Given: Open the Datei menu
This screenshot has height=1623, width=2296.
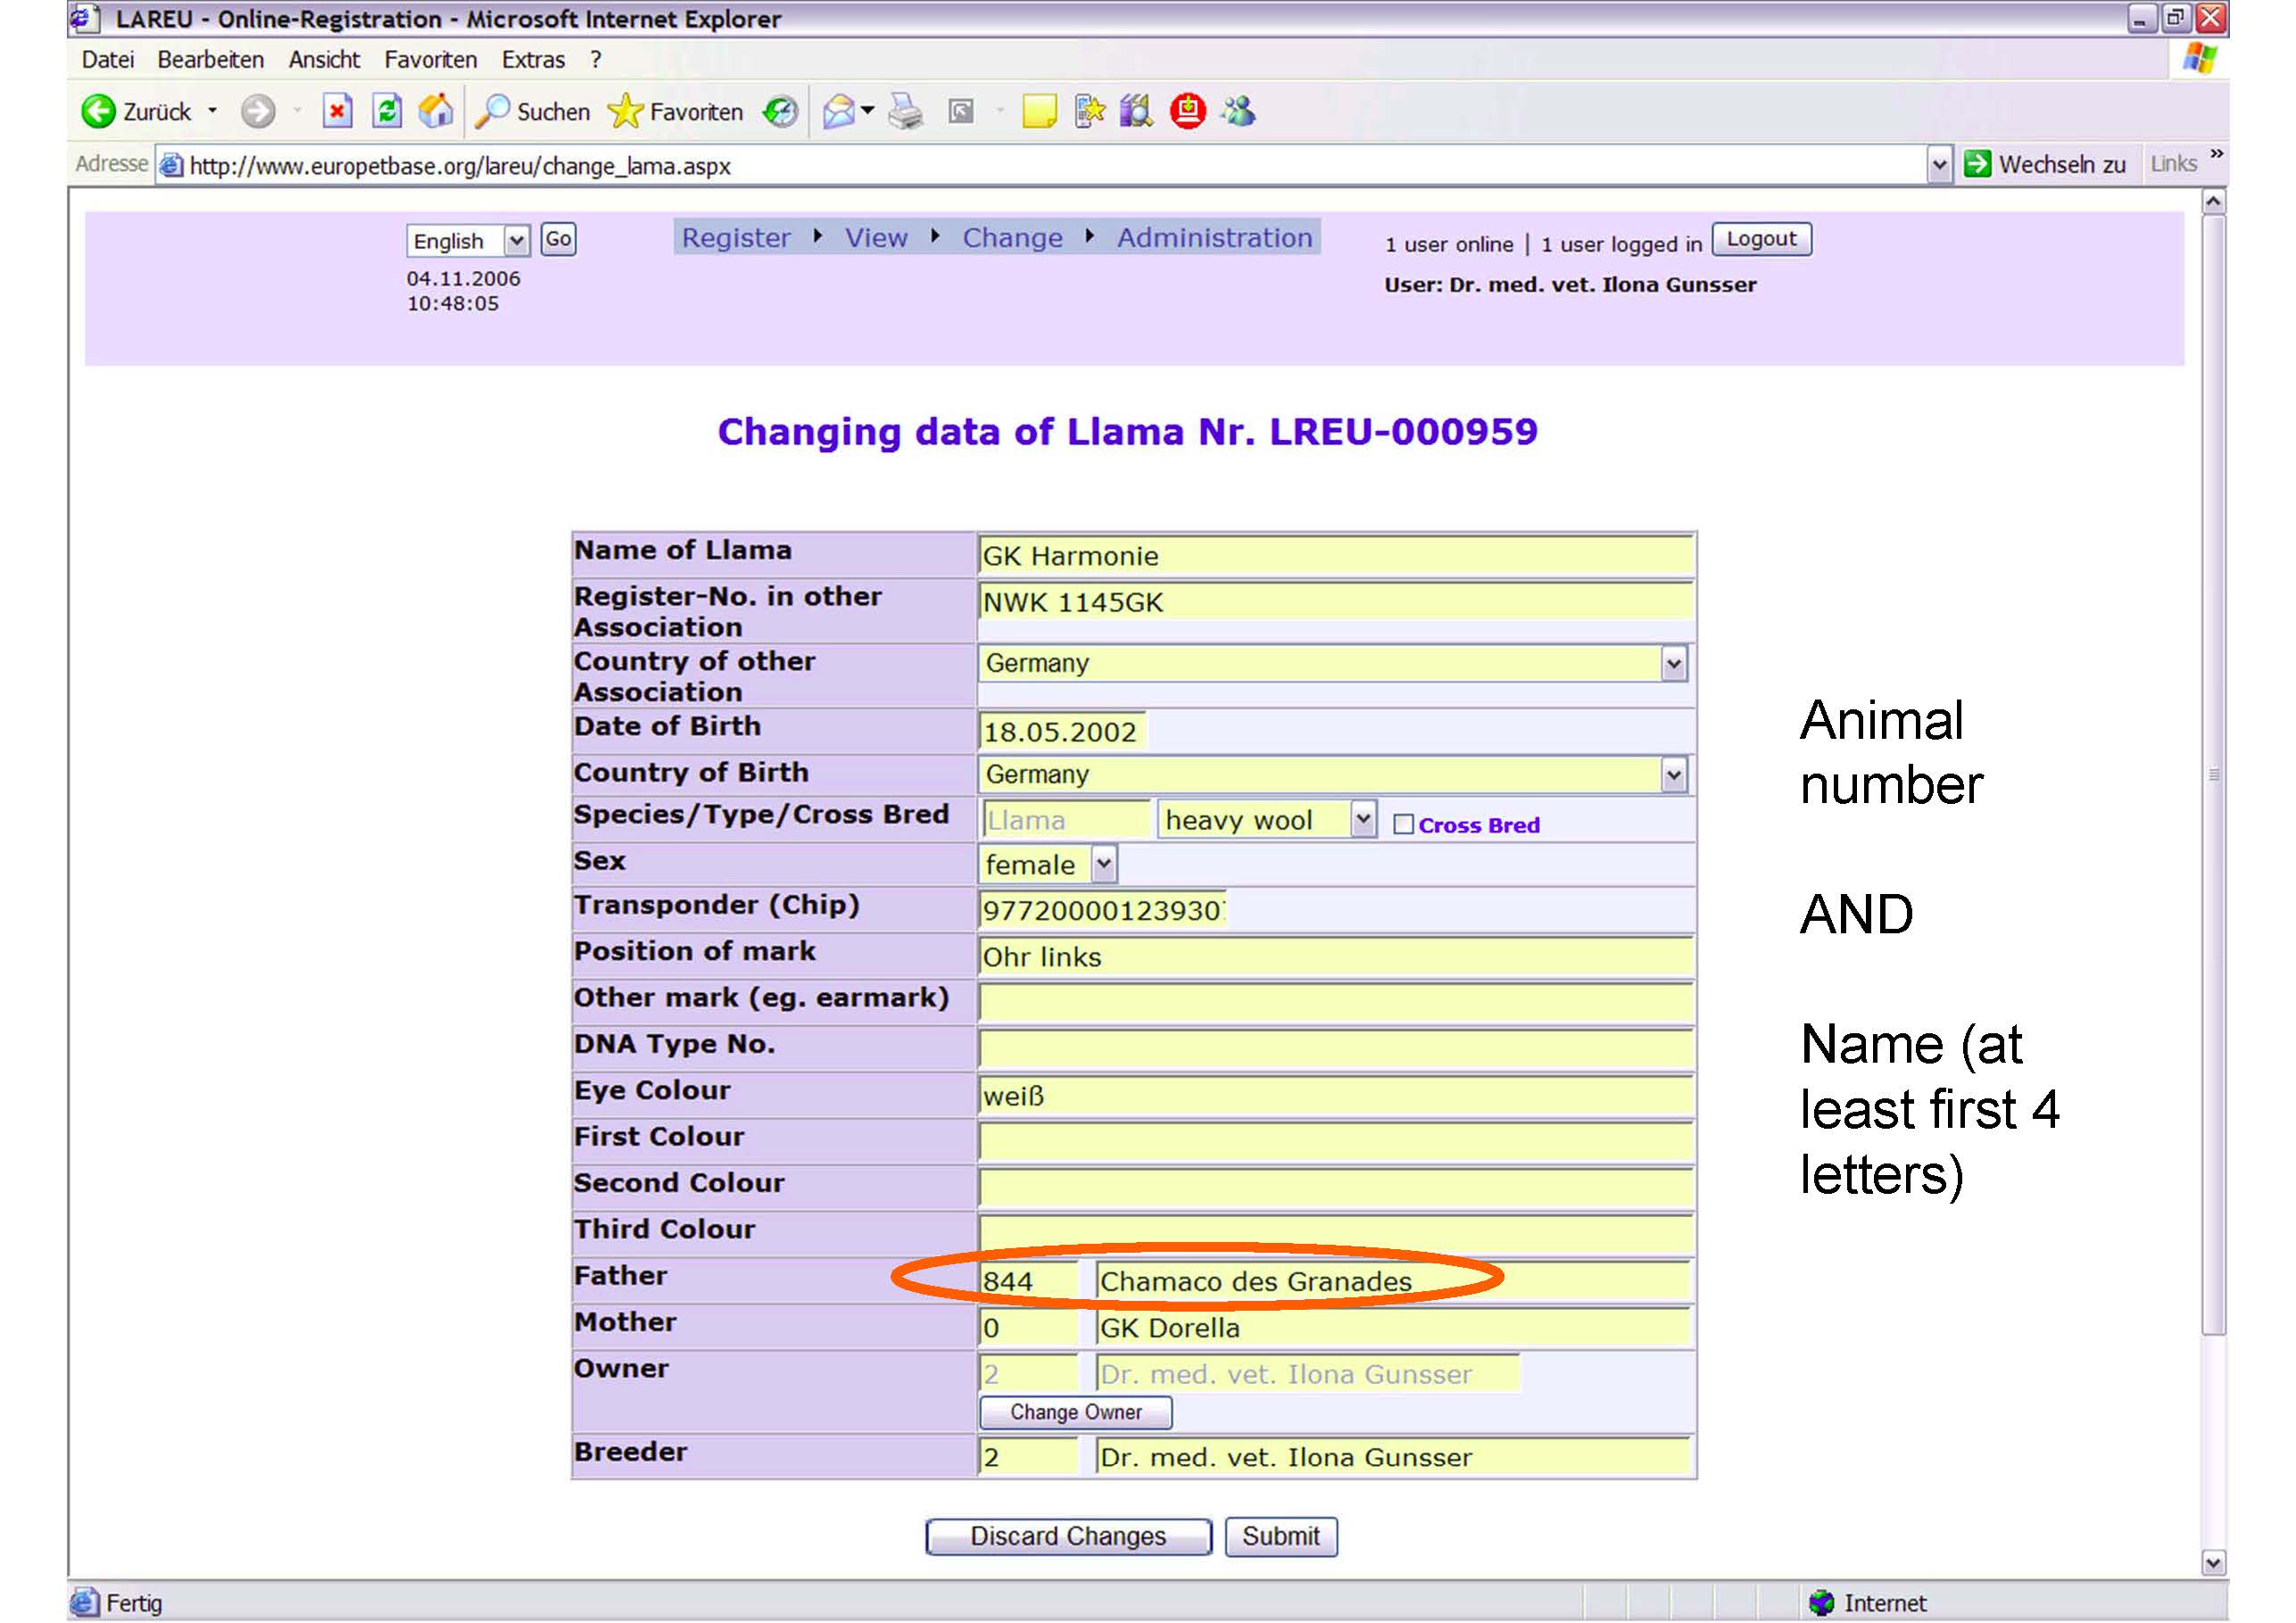Looking at the screenshot, I should click(x=108, y=60).
